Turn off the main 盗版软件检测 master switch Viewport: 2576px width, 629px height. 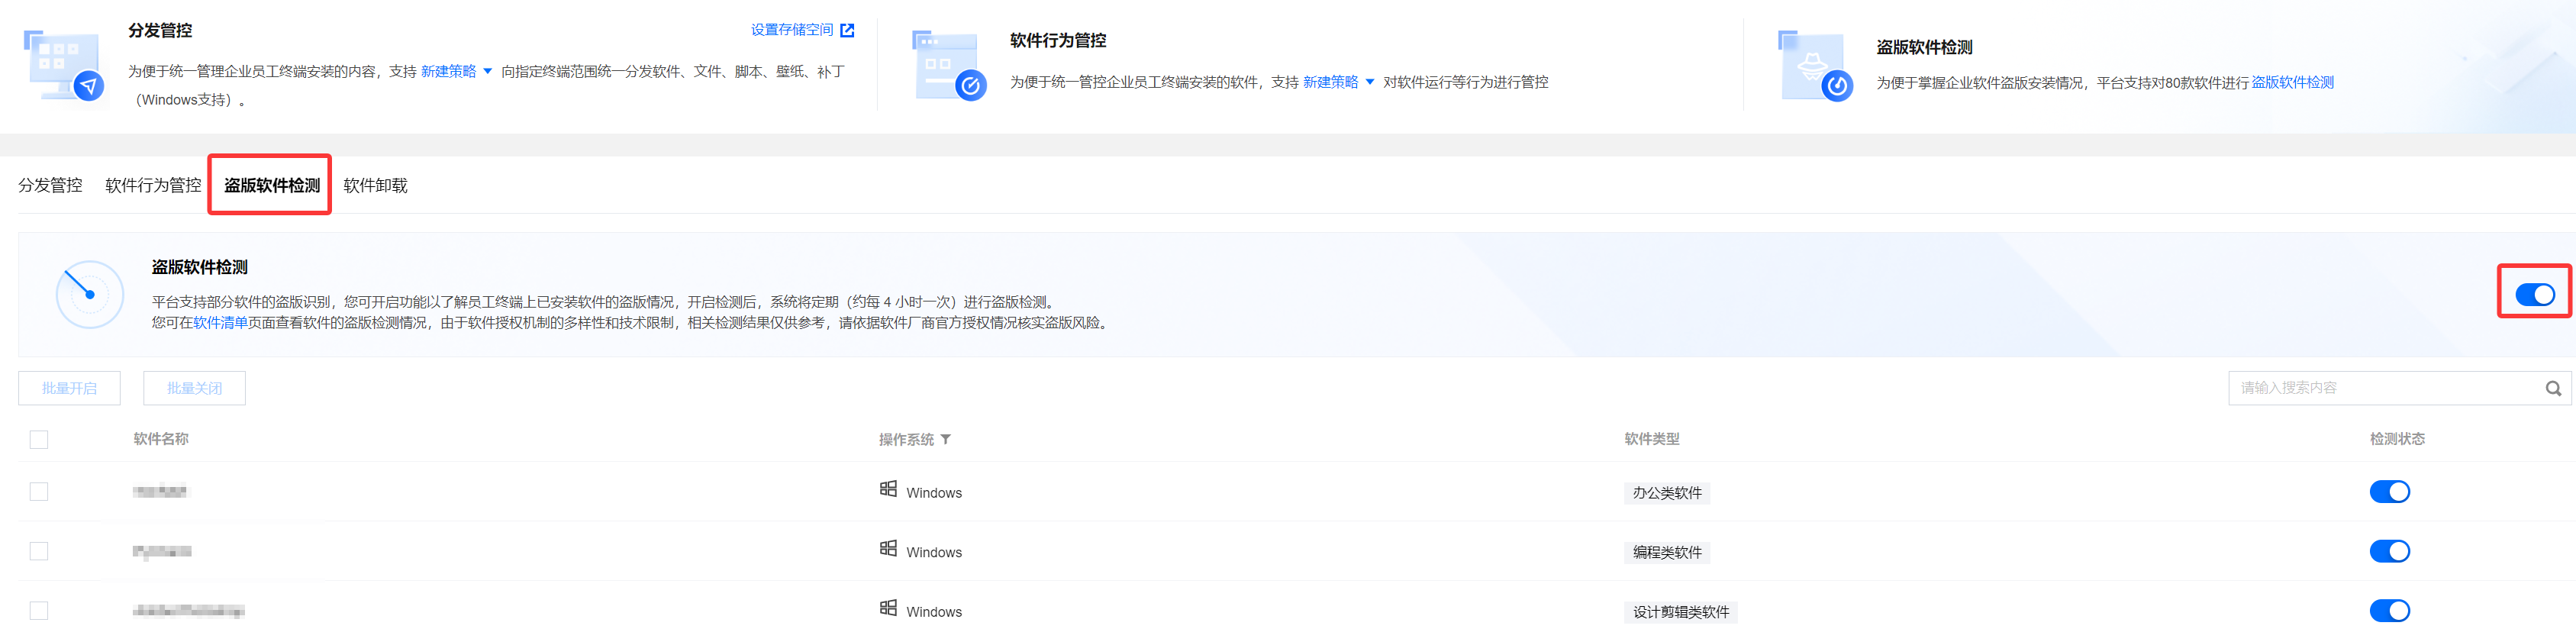pyautogui.click(x=2534, y=294)
